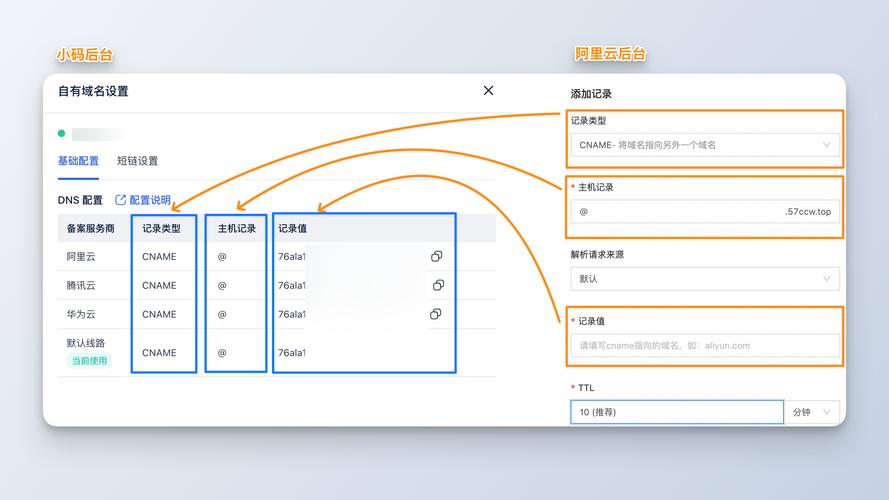Select the 华为云 provider cell
Image resolution: width=889 pixels, height=500 pixels.
click(x=81, y=314)
